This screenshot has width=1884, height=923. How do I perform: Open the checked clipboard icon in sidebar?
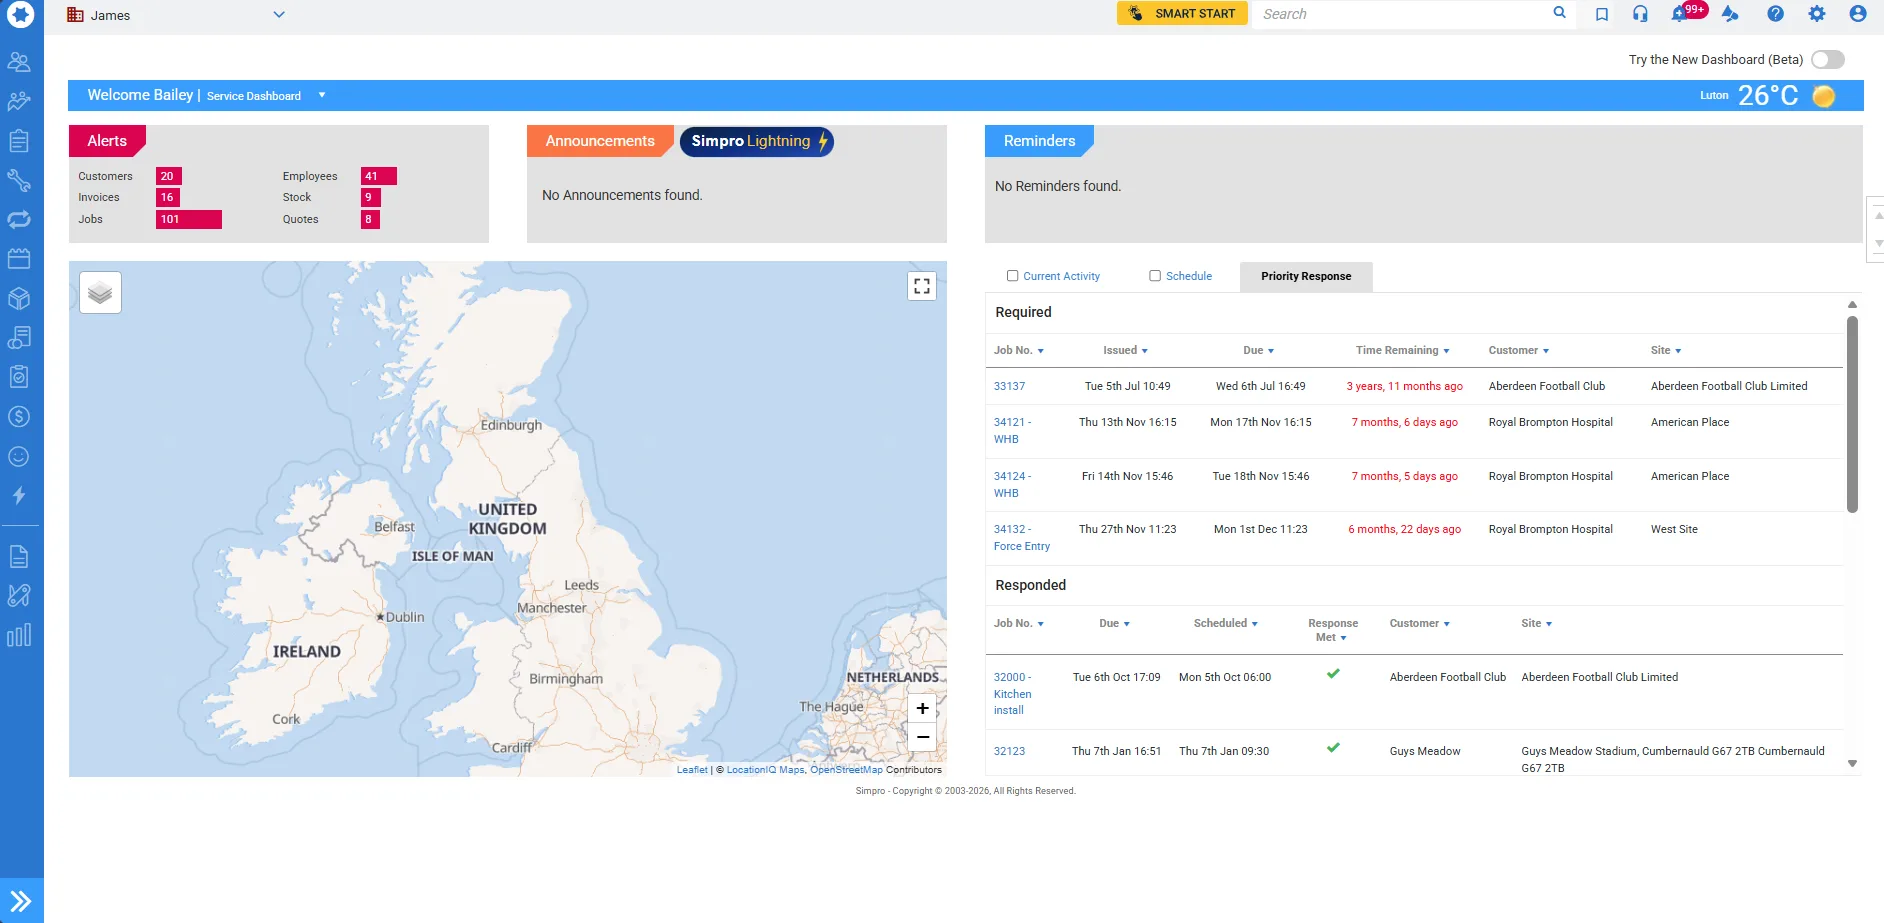coord(19,377)
